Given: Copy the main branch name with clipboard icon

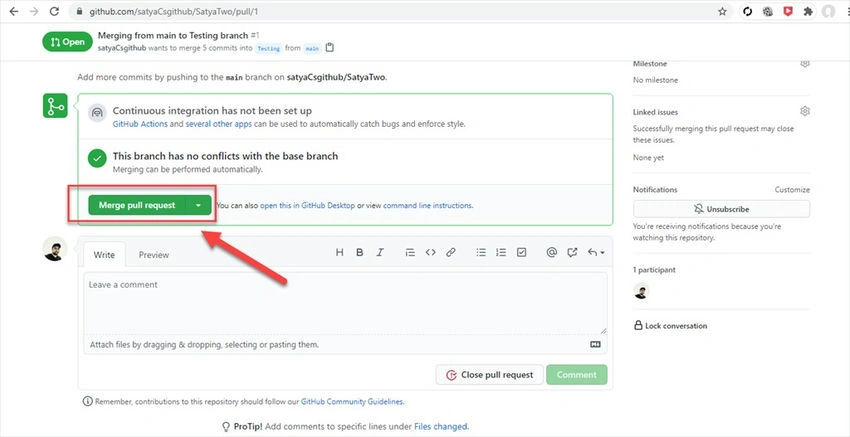Looking at the screenshot, I should (x=330, y=48).
